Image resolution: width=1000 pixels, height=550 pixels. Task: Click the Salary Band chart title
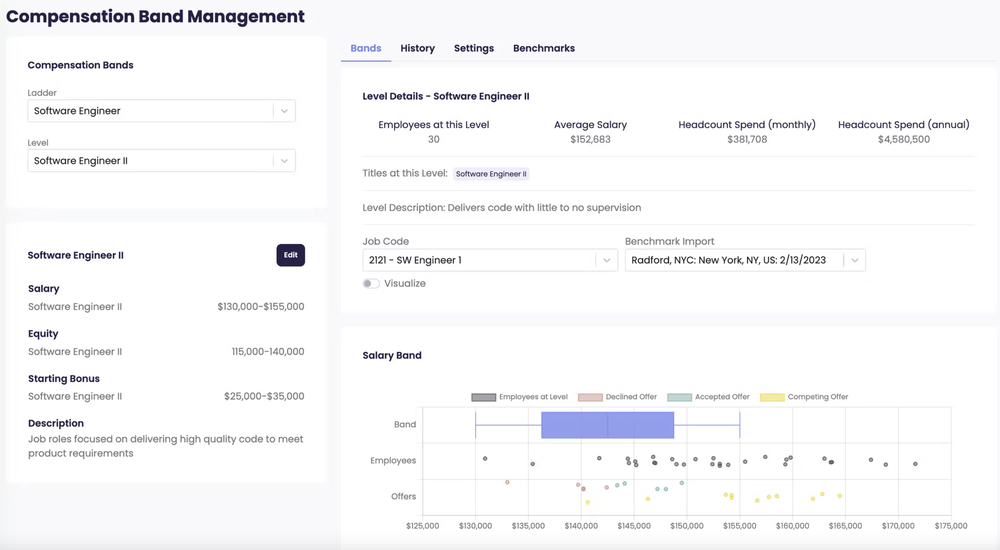(x=392, y=355)
